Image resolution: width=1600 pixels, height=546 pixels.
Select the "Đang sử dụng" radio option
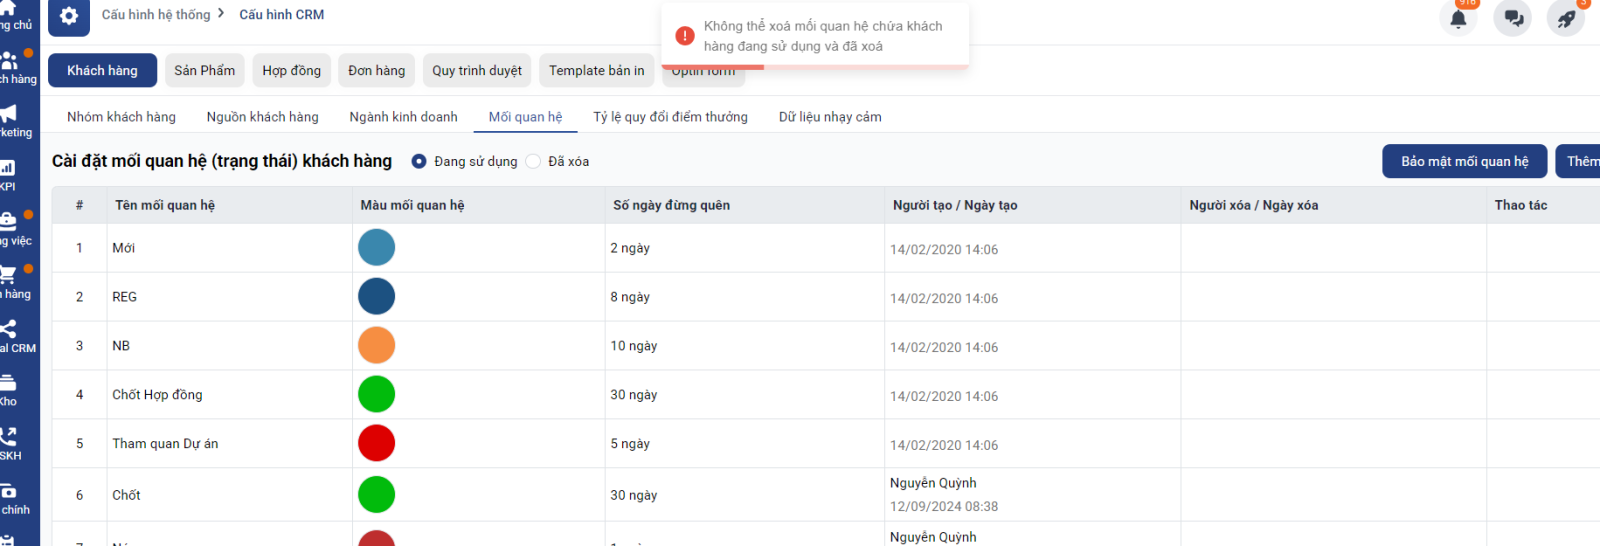click(x=419, y=161)
